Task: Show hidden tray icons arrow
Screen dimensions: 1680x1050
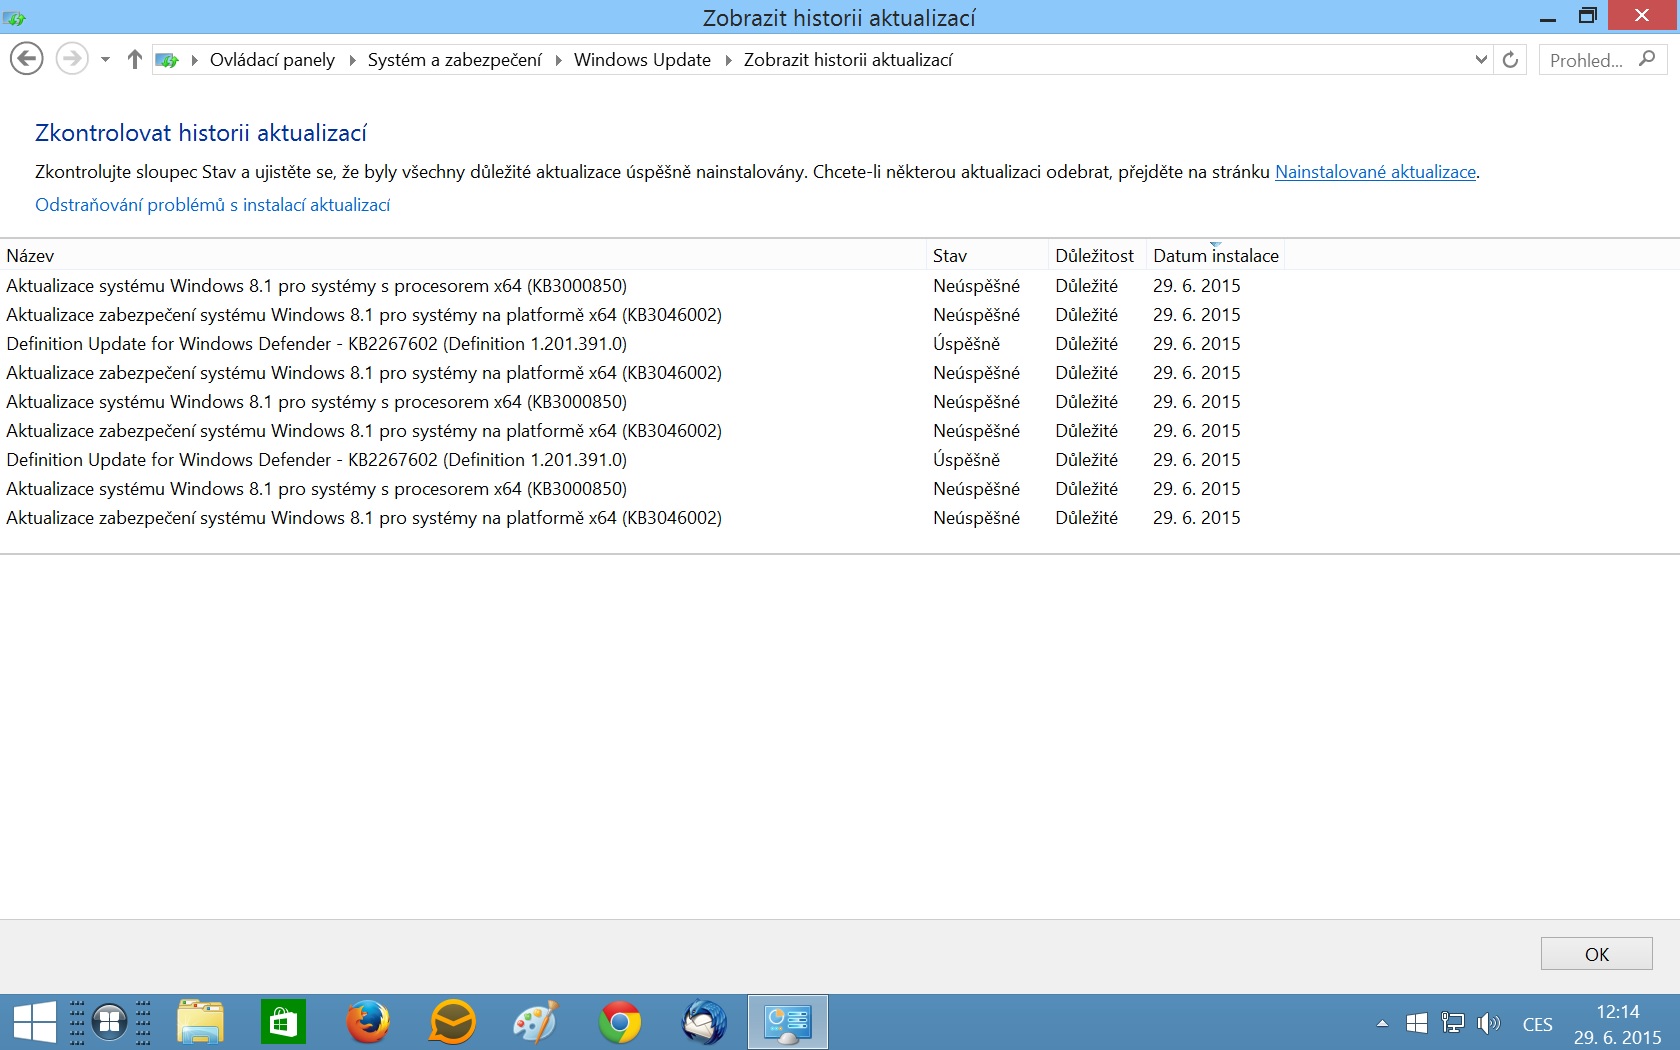Action: pyautogui.click(x=1382, y=1023)
